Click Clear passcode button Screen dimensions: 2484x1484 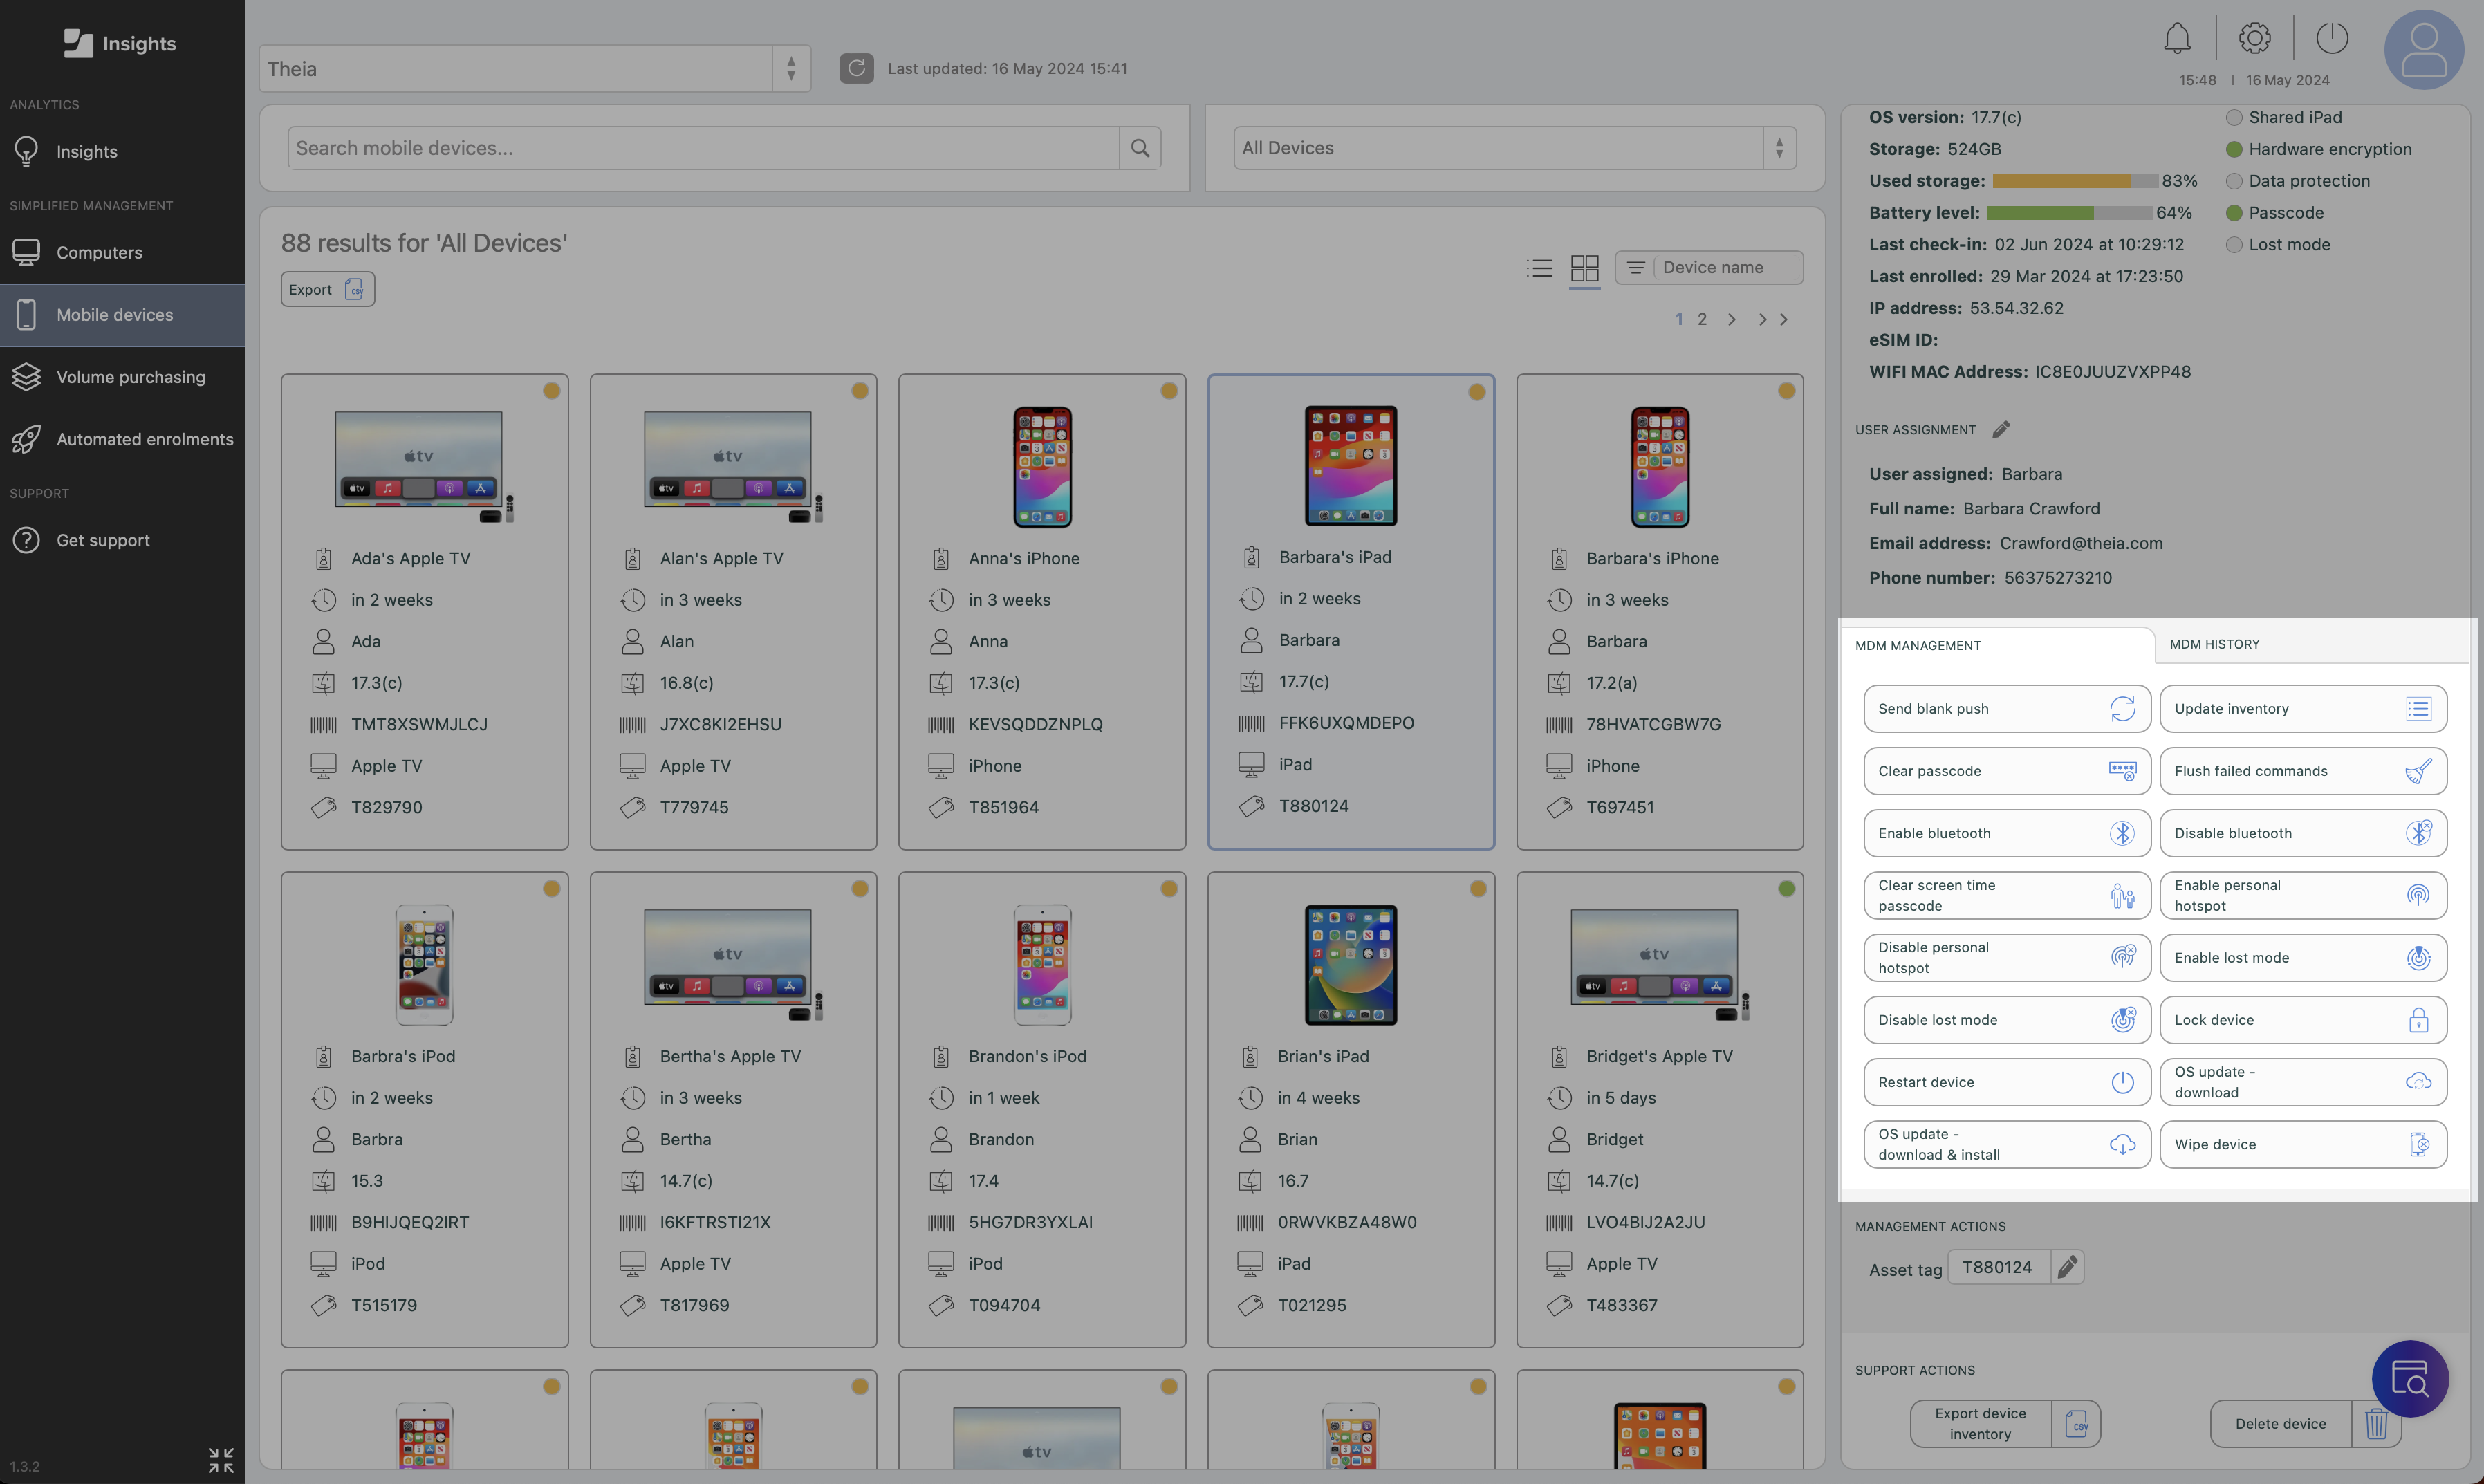coord(2007,771)
